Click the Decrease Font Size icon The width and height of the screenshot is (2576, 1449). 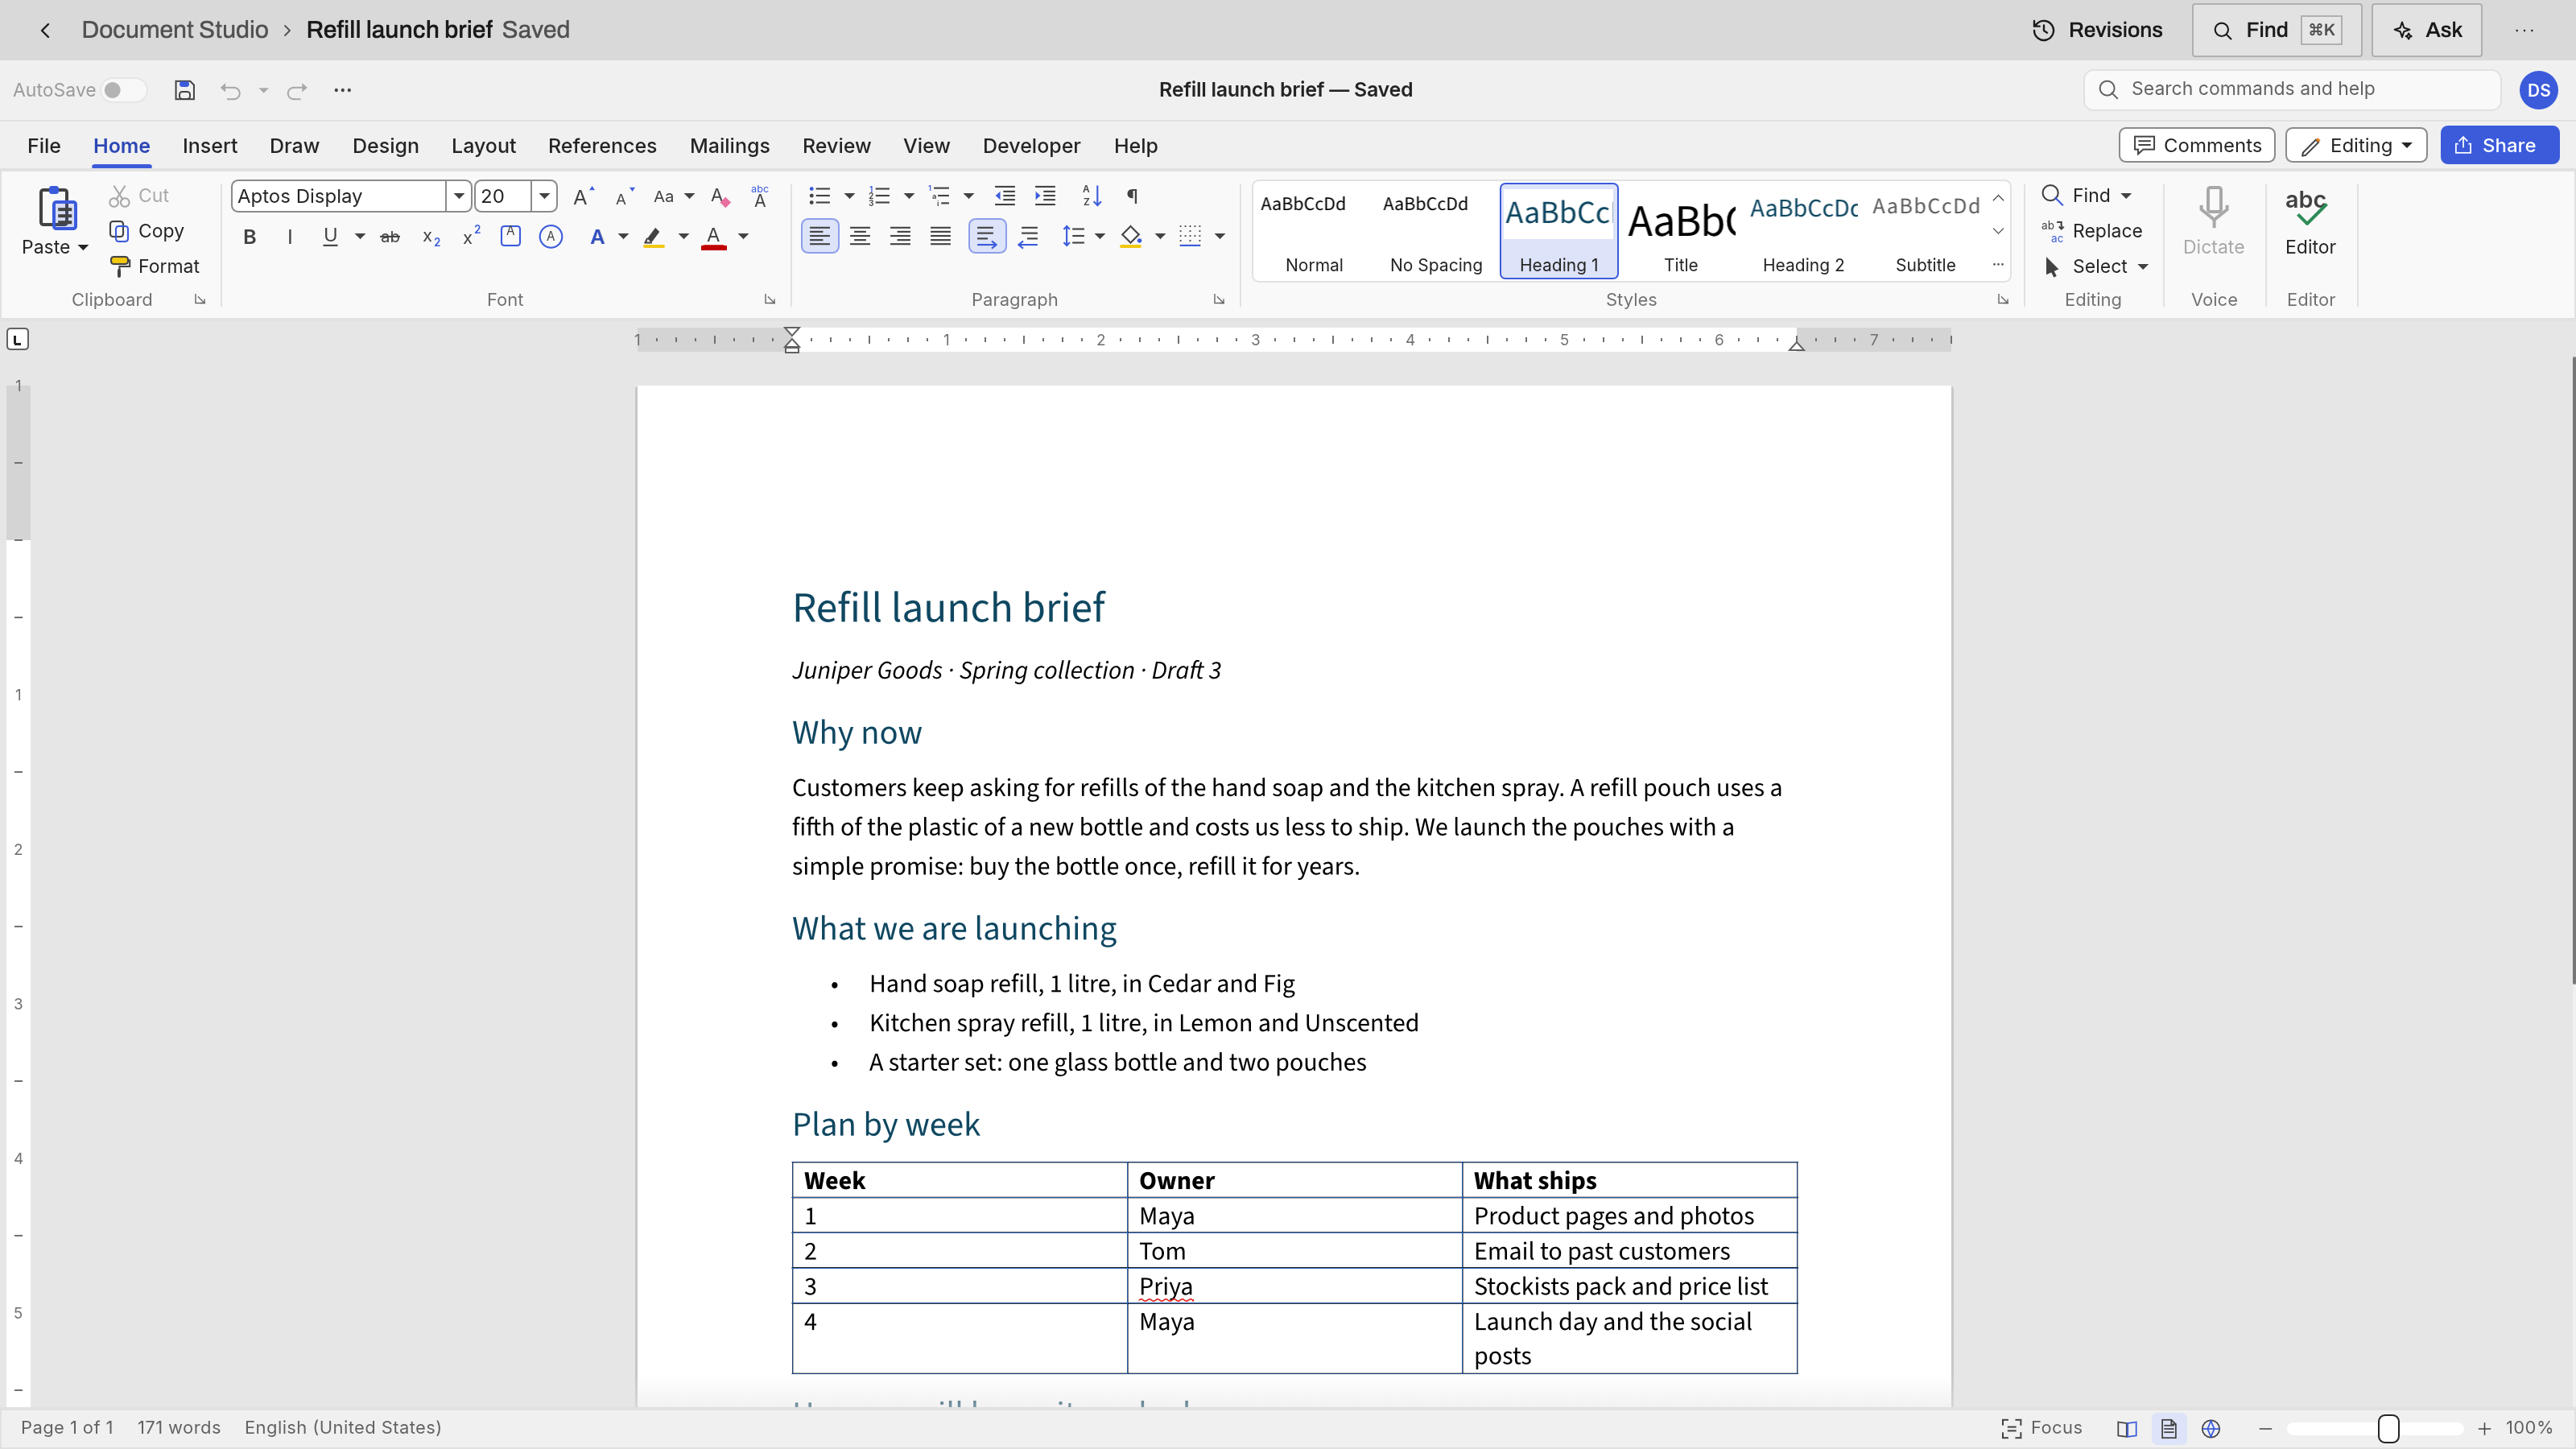point(624,196)
